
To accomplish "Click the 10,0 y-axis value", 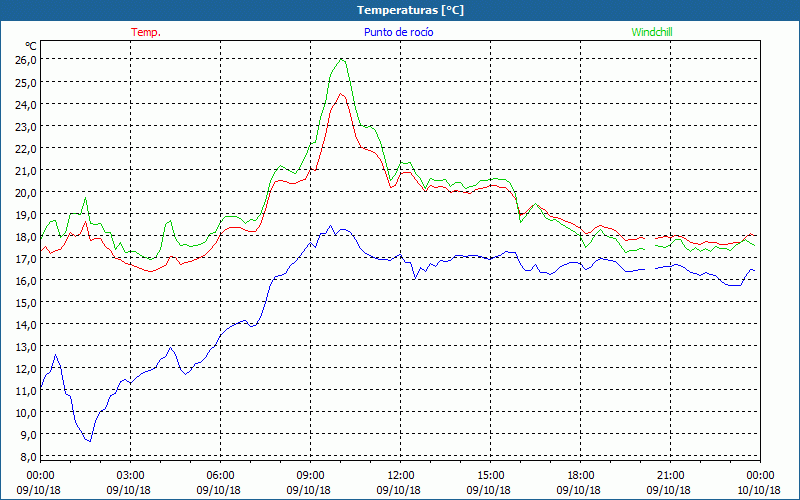I will tap(26, 413).
